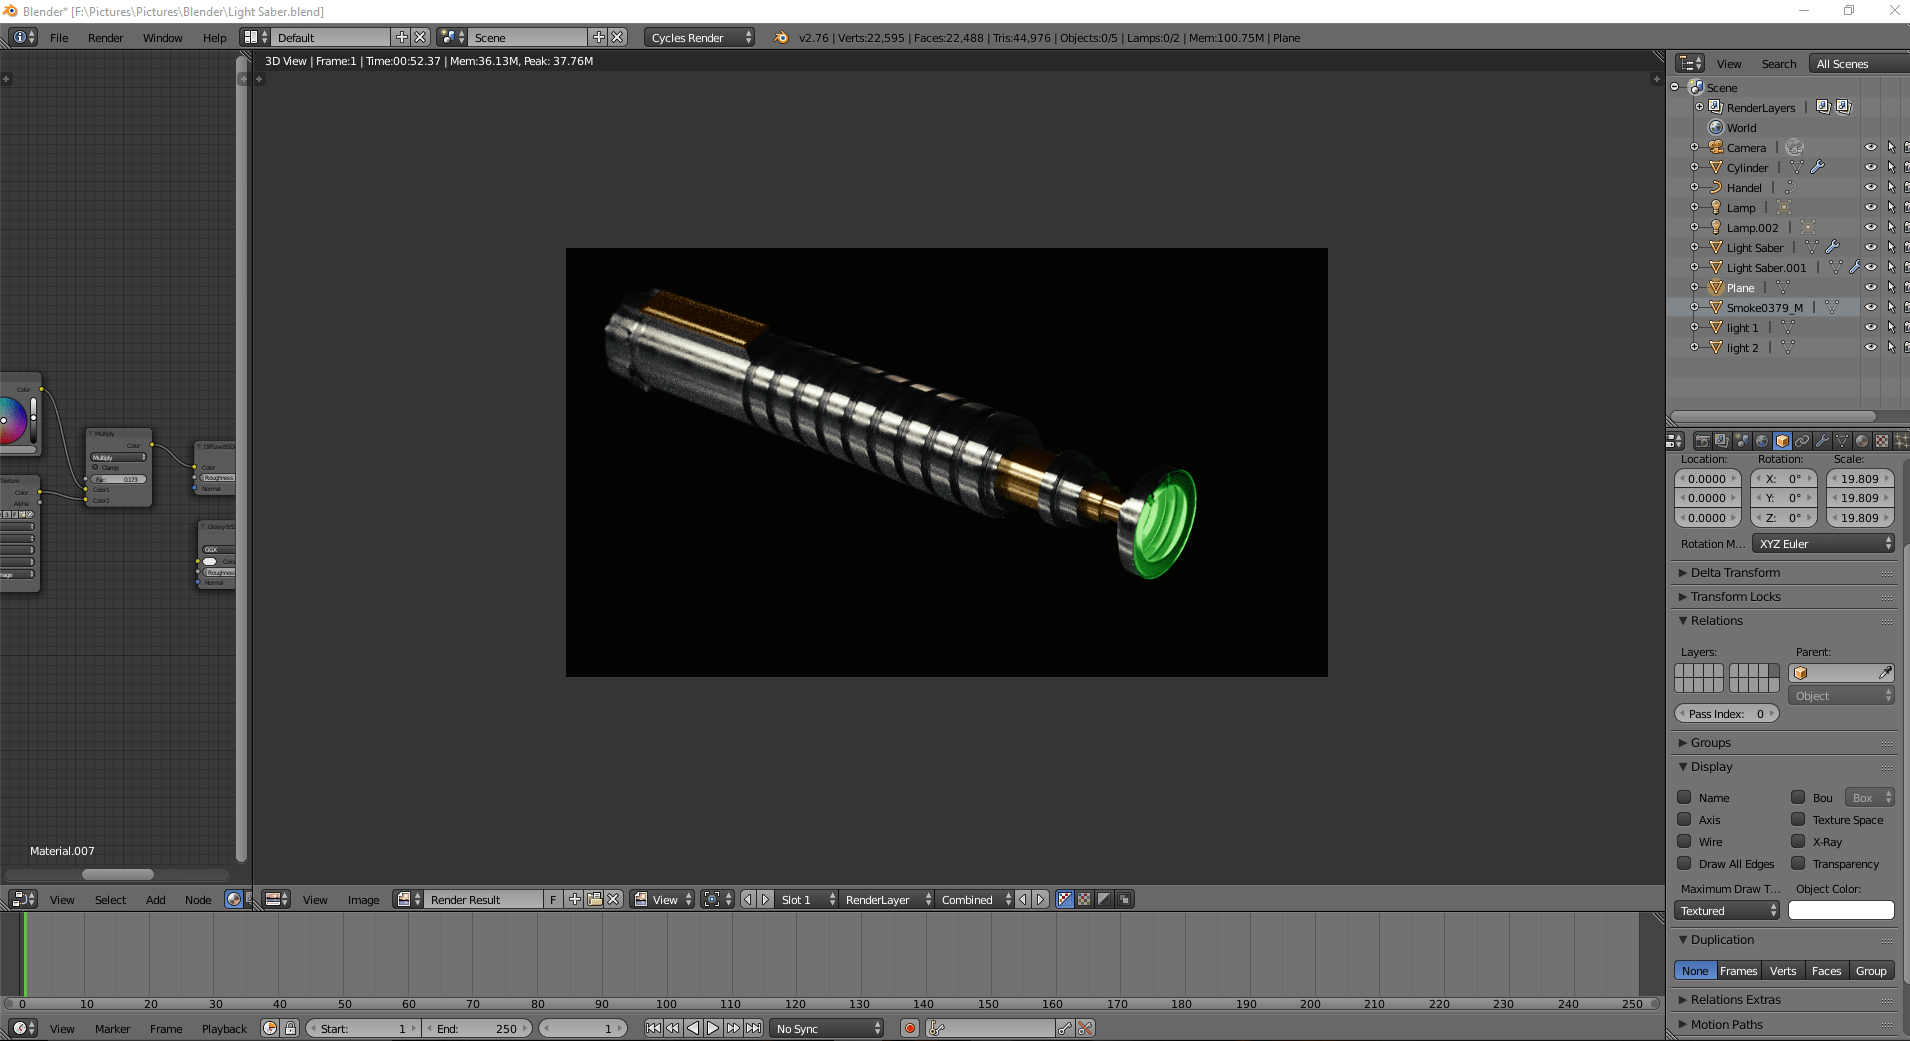
Task: Open the Render Layers properties tab
Action: tap(1721, 441)
